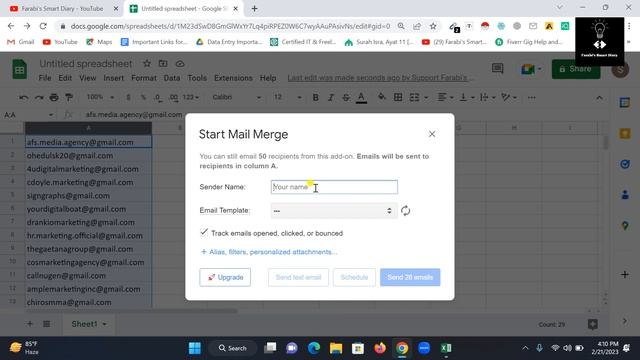Click the Add sheet plus icon
This screenshot has width=640, height=360.
pos(30,324)
